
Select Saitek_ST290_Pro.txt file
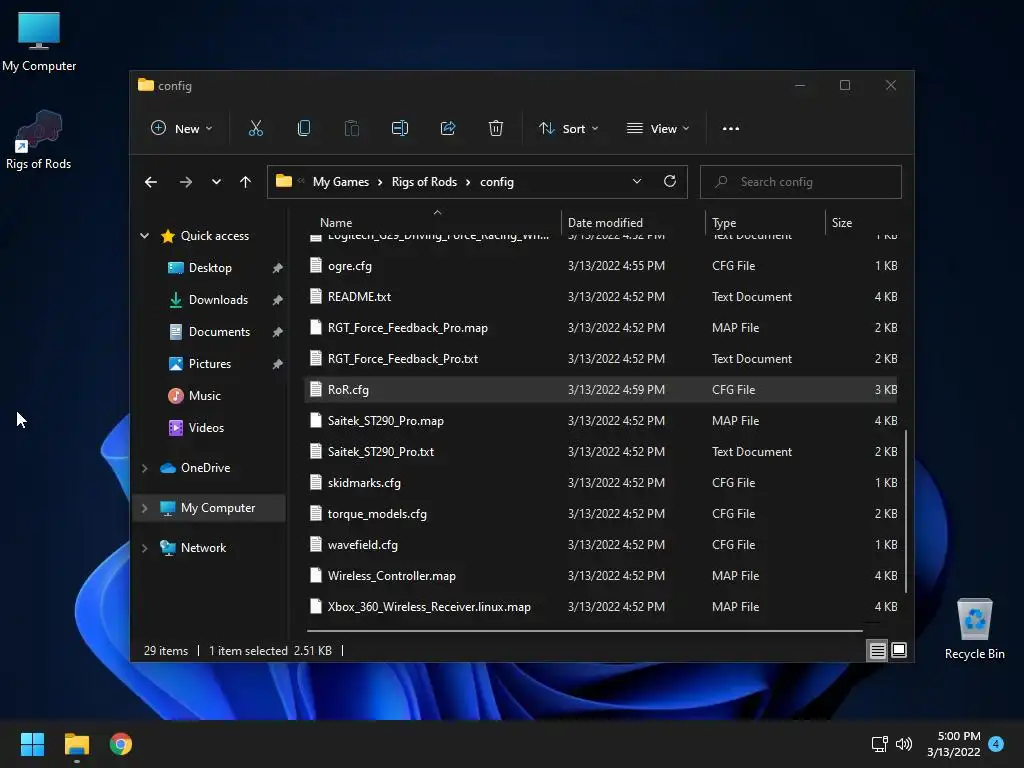pos(601,452)
